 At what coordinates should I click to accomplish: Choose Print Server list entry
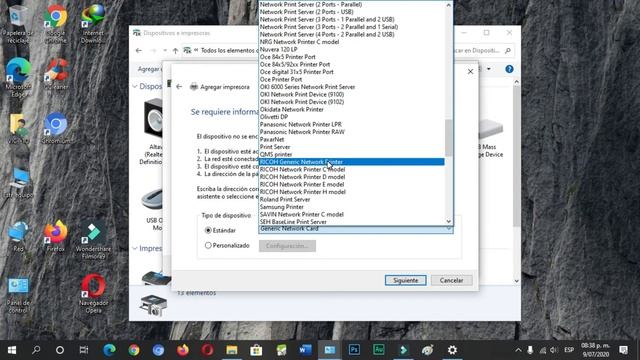351,147
